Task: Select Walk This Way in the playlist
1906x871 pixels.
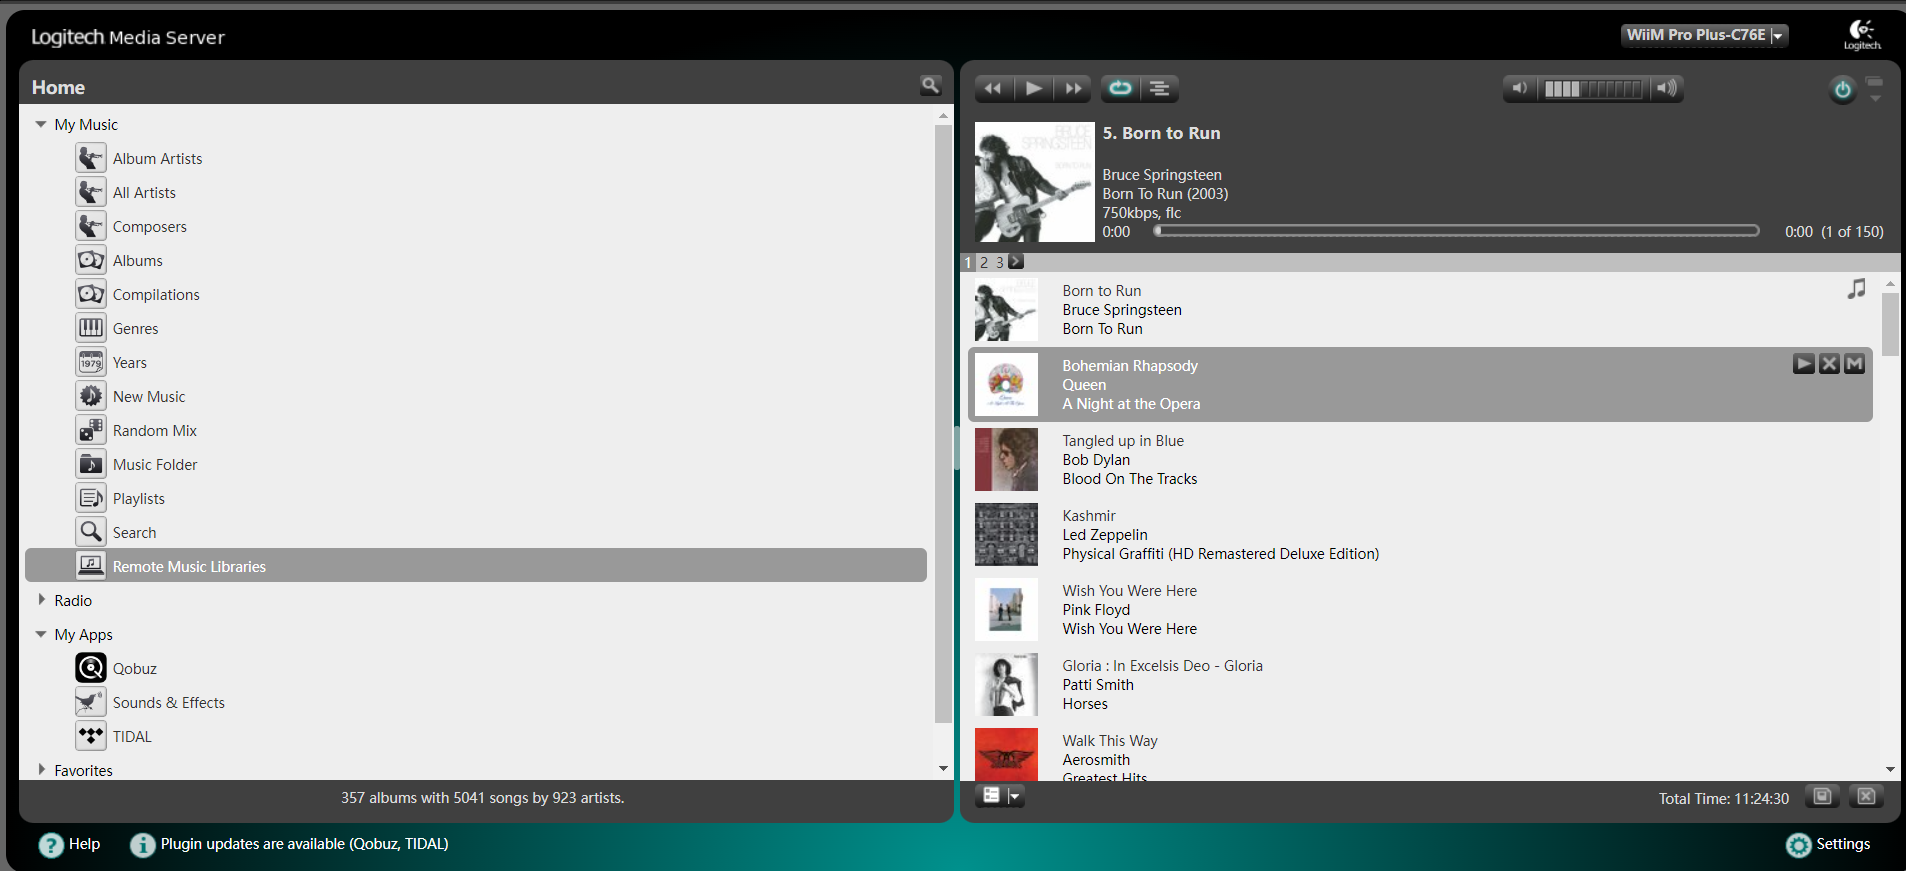Action: click(1110, 741)
